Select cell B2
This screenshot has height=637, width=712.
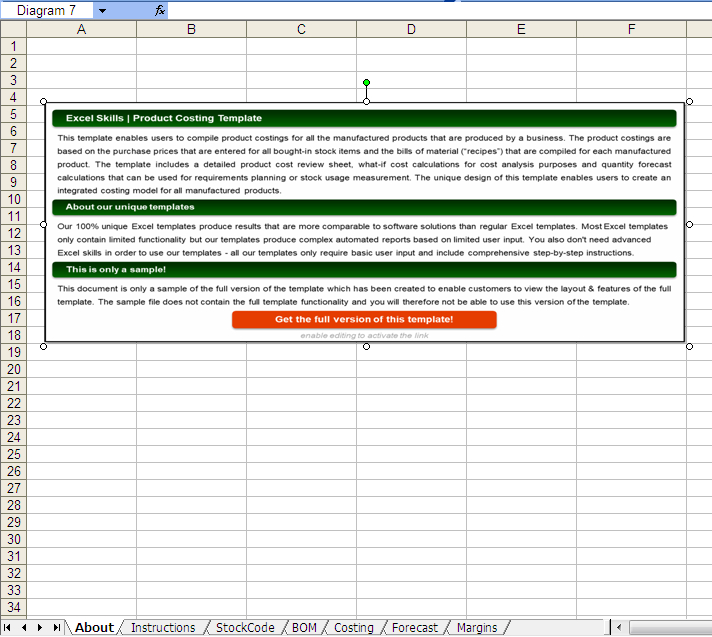pos(191,63)
